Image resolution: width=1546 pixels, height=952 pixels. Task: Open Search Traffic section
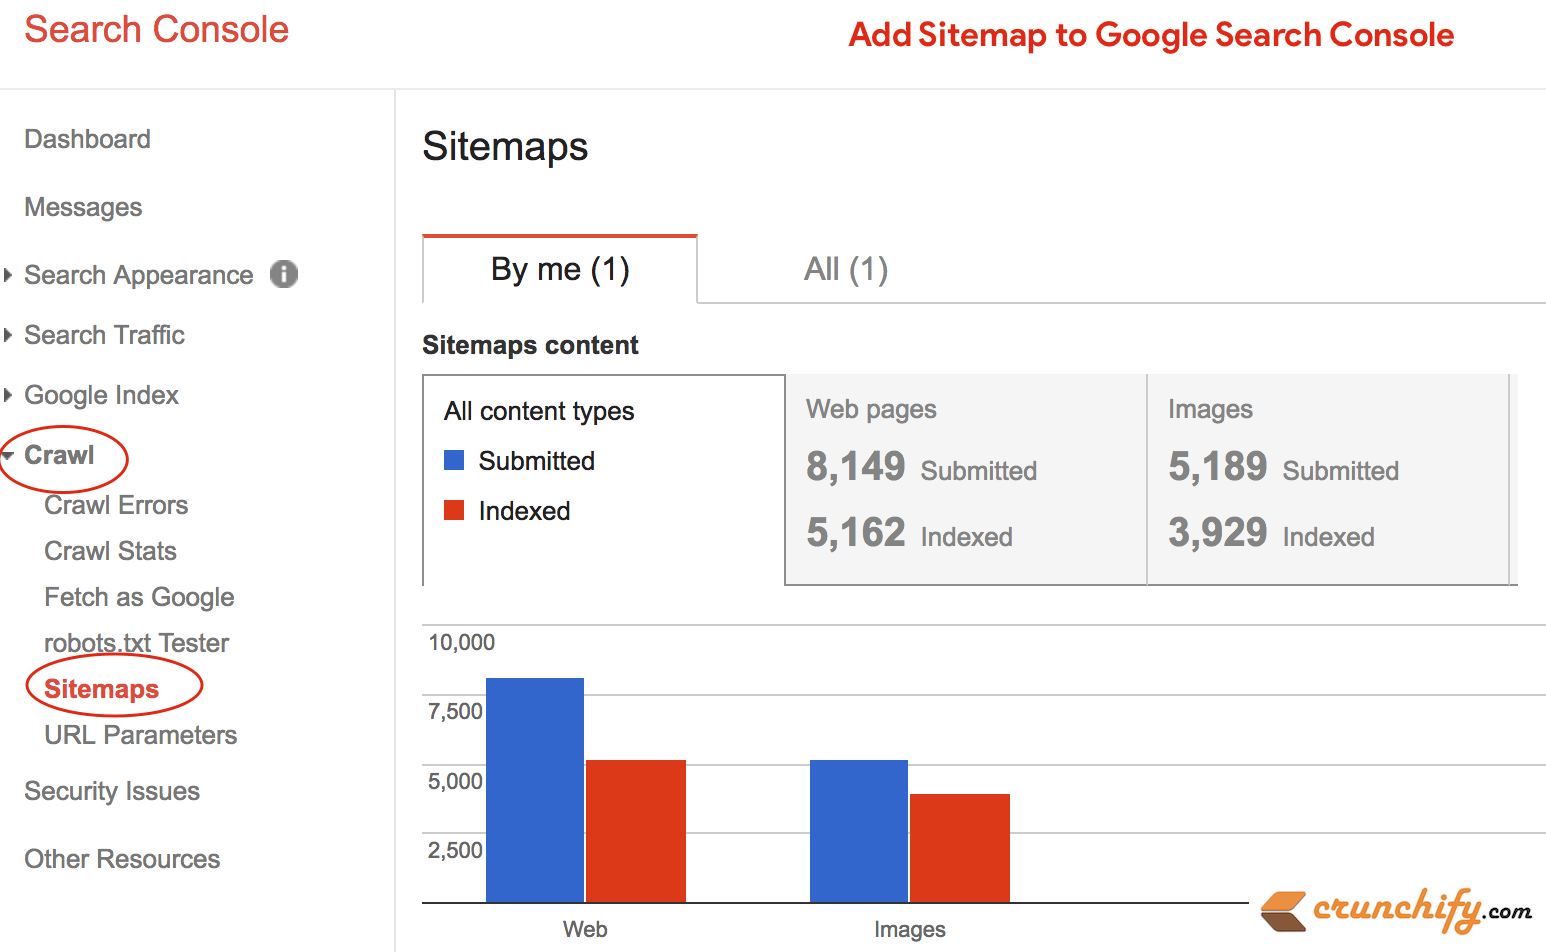point(105,335)
